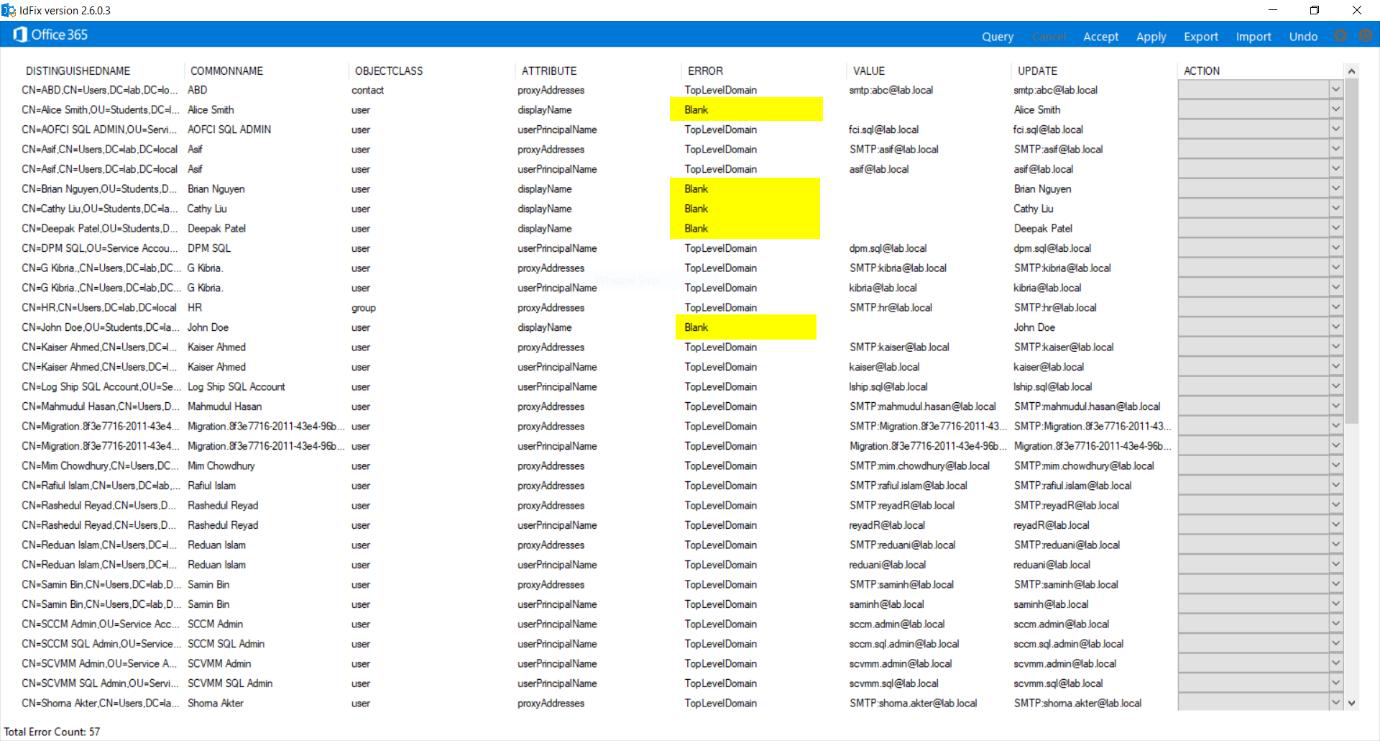This screenshot has width=1380, height=741.
Task: Click the VALUE column header
Action: [x=869, y=71]
